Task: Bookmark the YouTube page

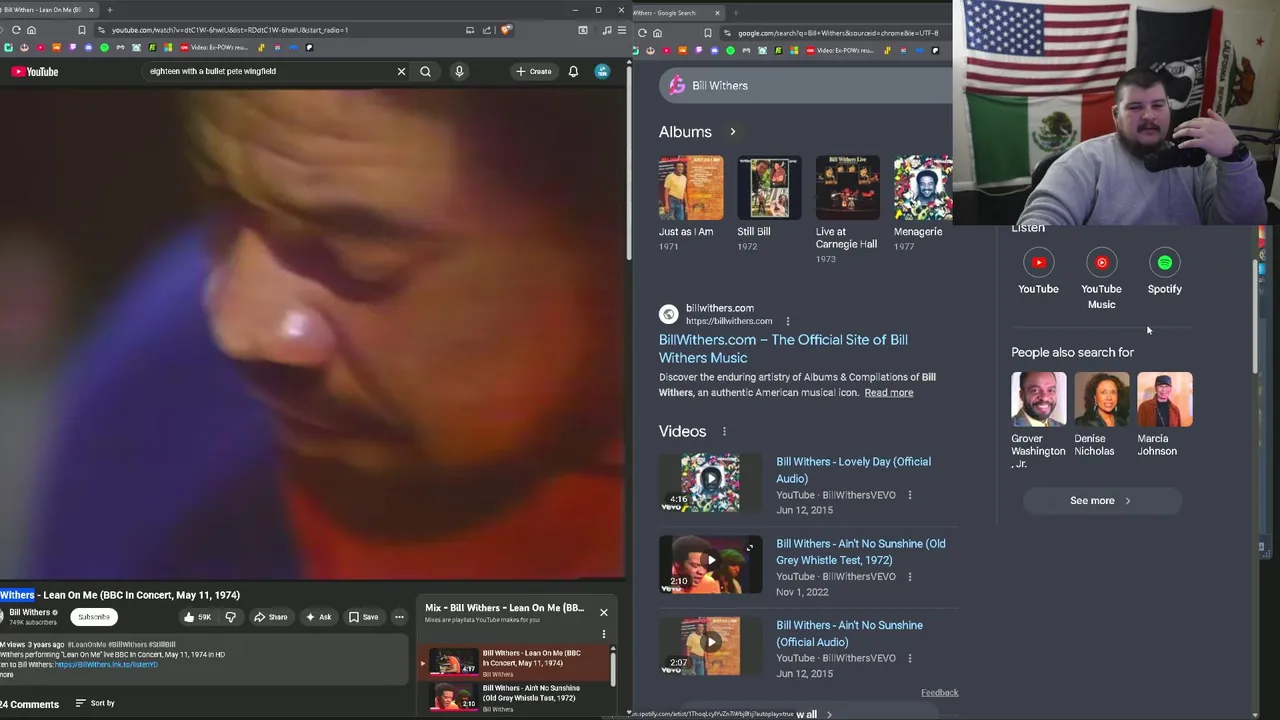Action: pyautogui.click(x=82, y=30)
